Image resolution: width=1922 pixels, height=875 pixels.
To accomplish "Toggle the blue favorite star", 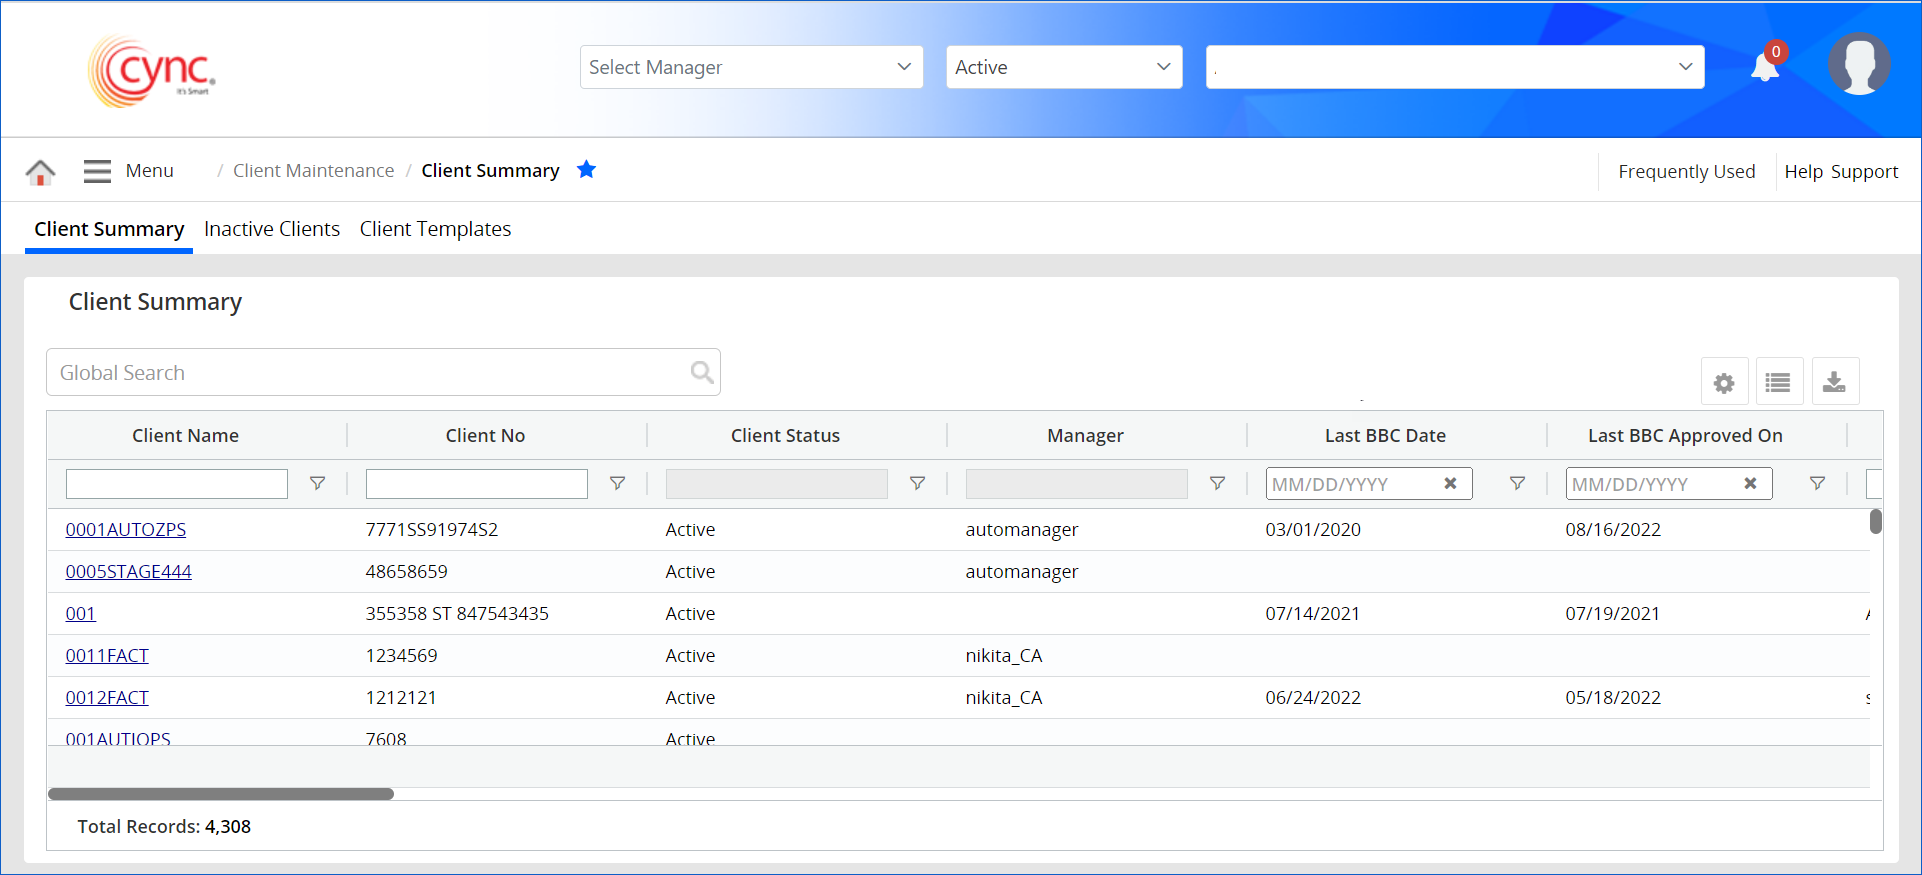I will click(586, 170).
